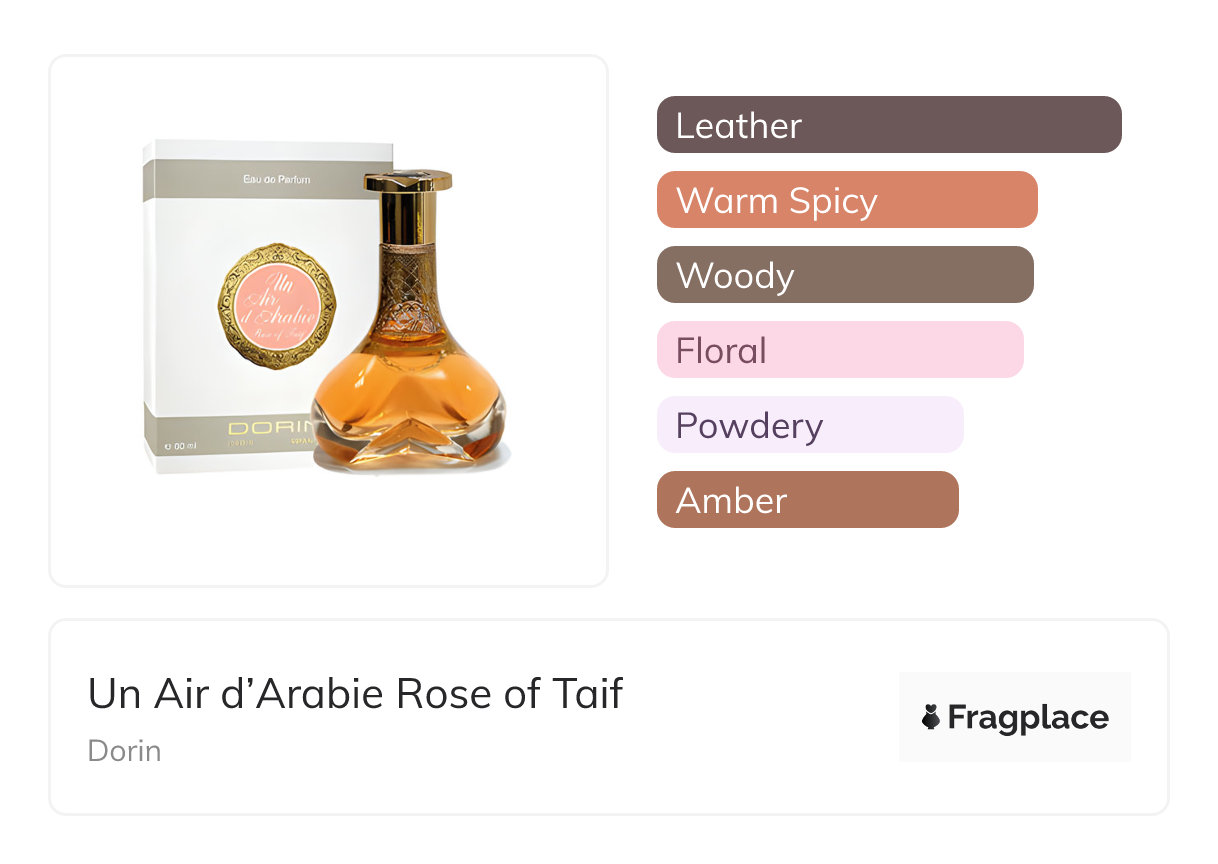Click the Eau de Parfum text on box

[277, 179]
